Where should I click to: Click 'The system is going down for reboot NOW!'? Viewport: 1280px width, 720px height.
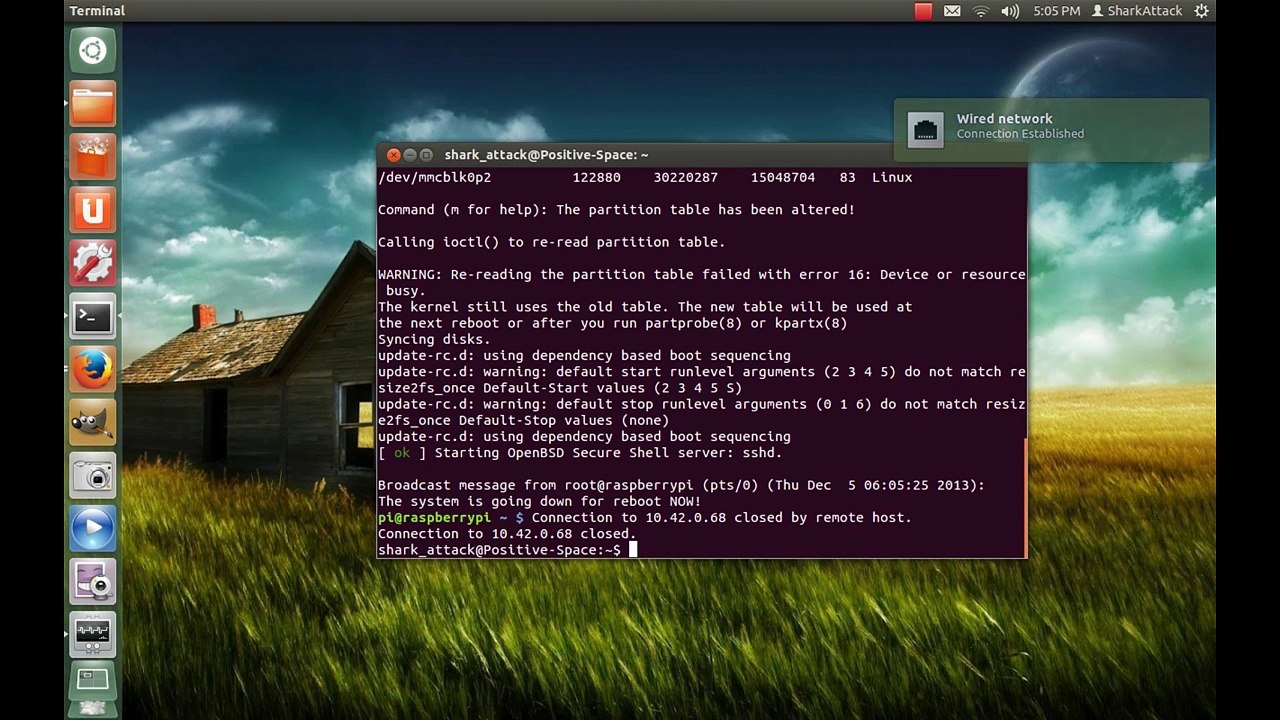[x=540, y=501]
